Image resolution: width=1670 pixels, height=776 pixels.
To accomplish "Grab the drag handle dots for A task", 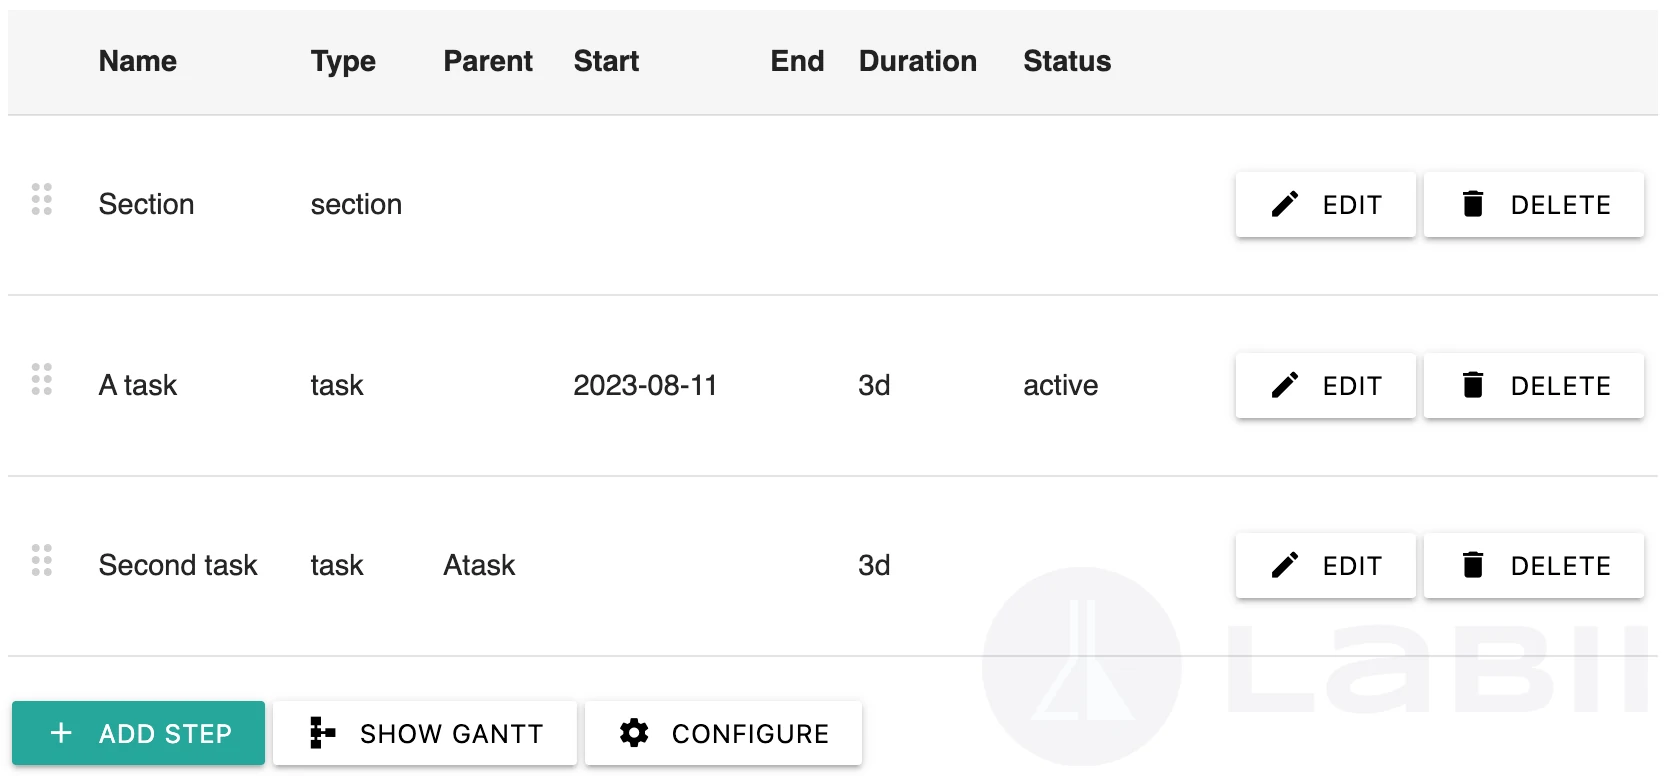I will pos(42,380).
